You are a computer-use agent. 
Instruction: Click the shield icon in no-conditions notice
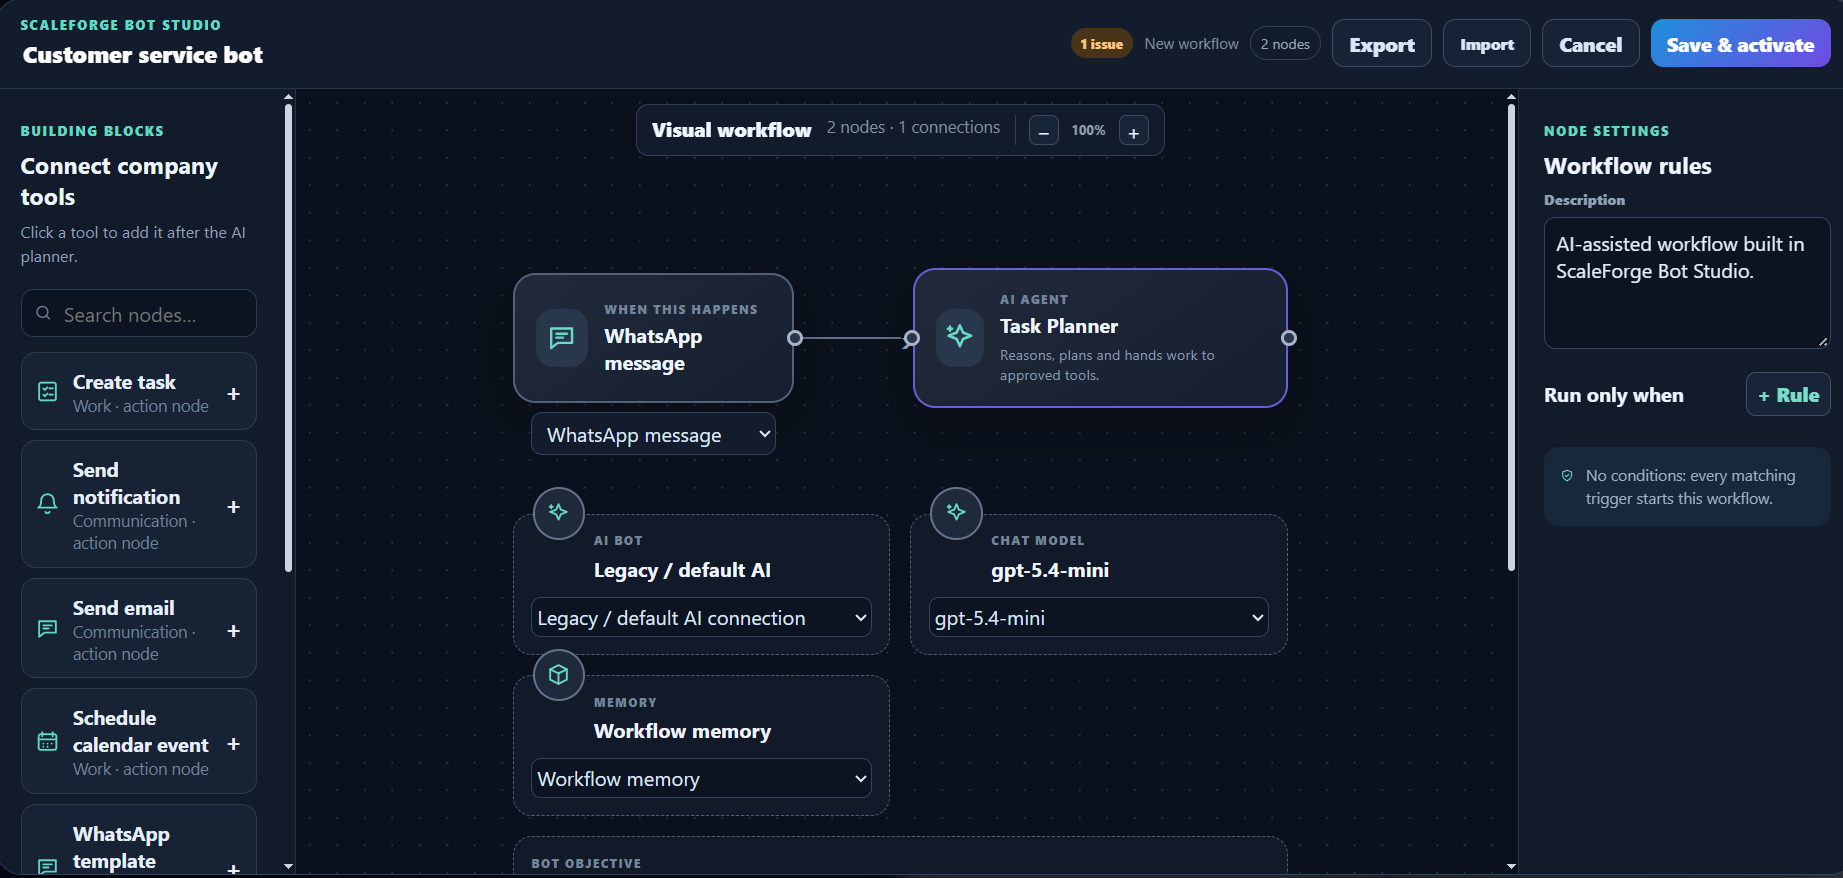pyautogui.click(x=1567, y=476)
